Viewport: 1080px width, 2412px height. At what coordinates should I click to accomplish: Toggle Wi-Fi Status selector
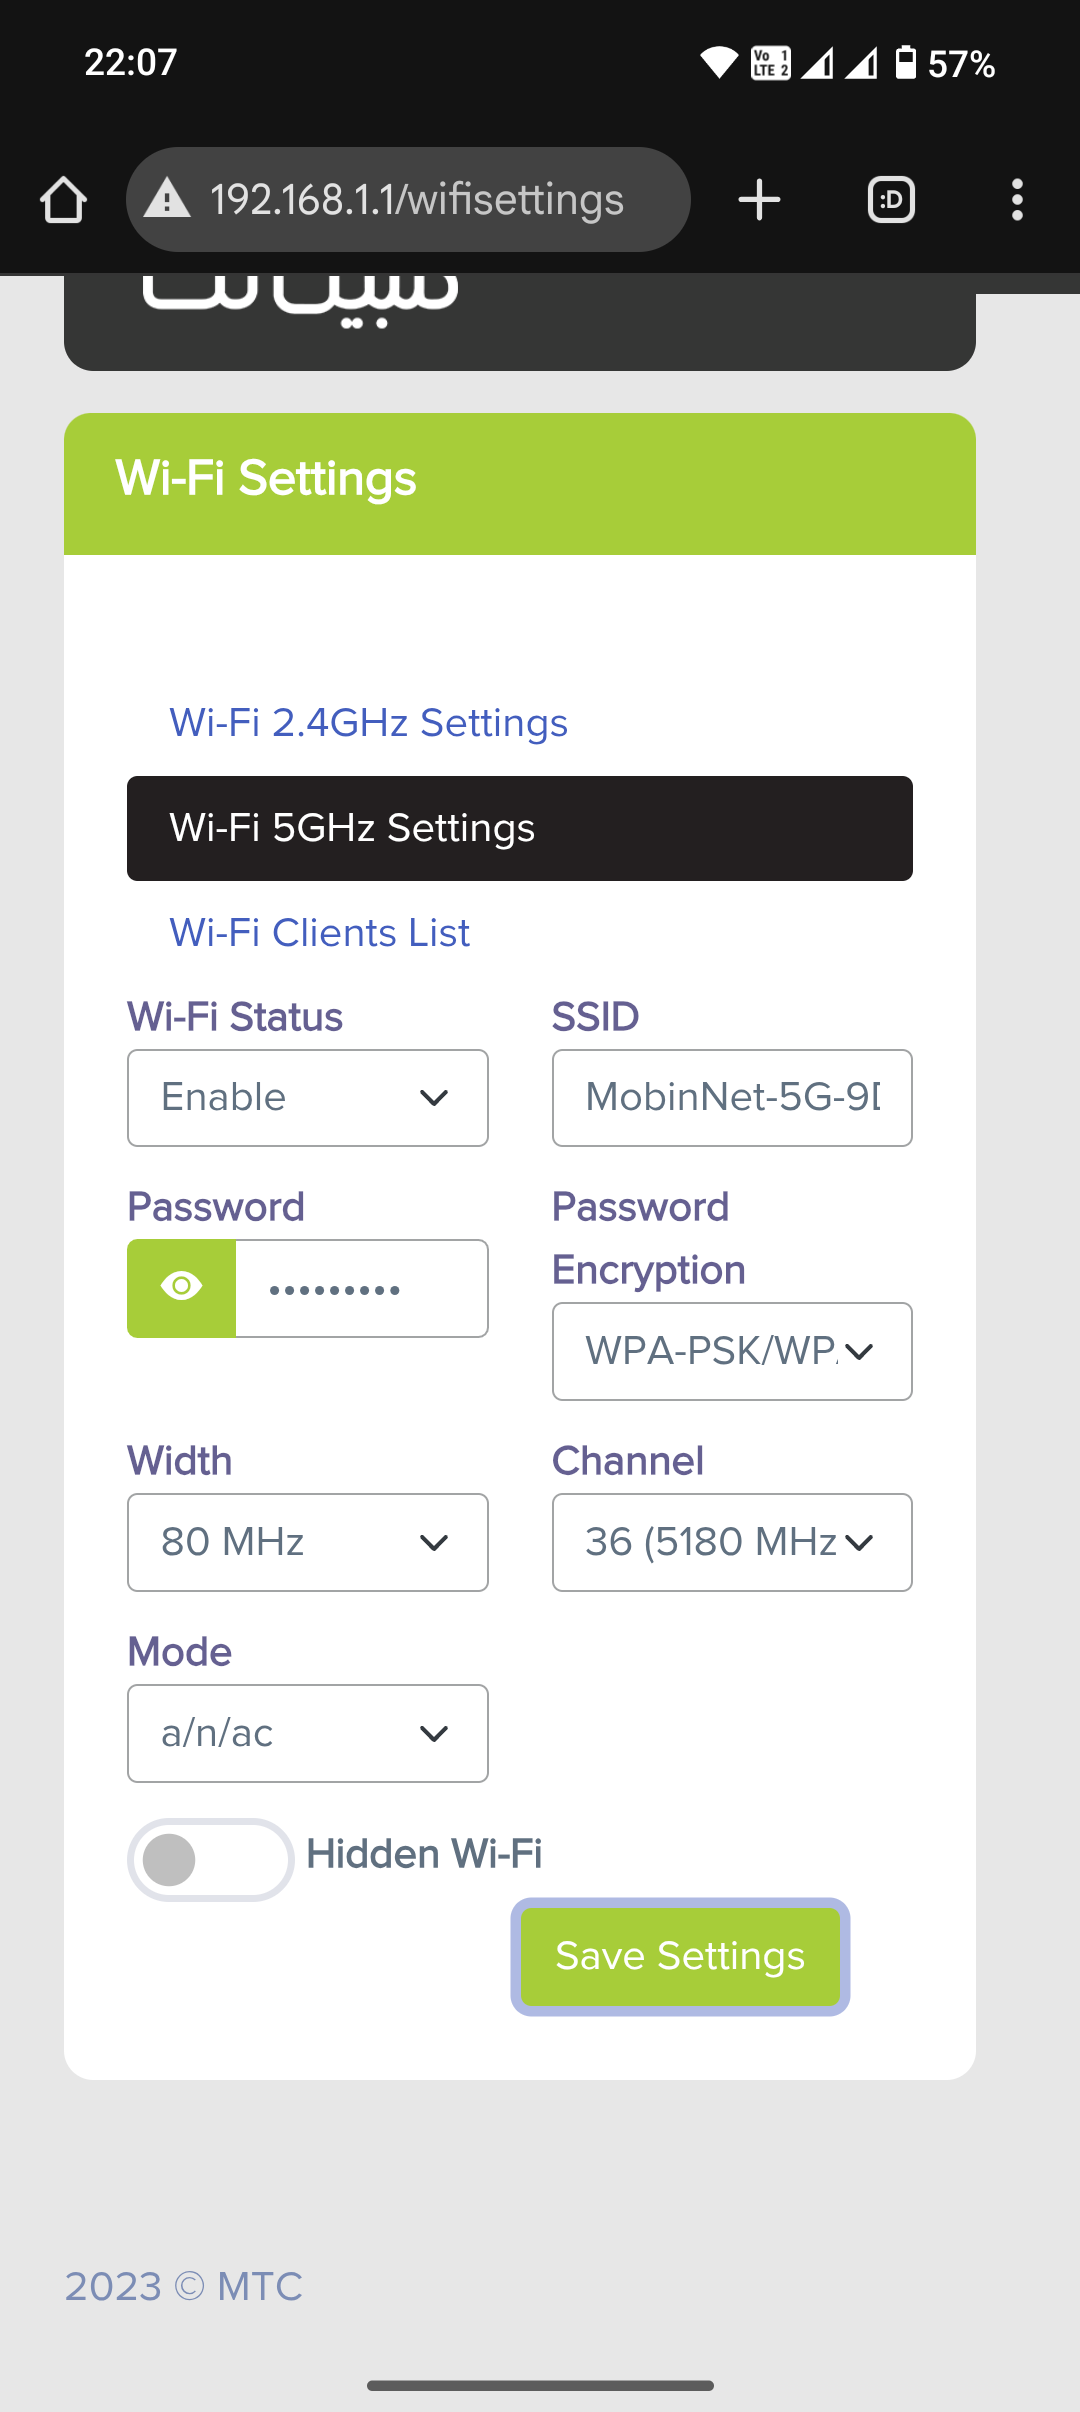click(307, 1097)
